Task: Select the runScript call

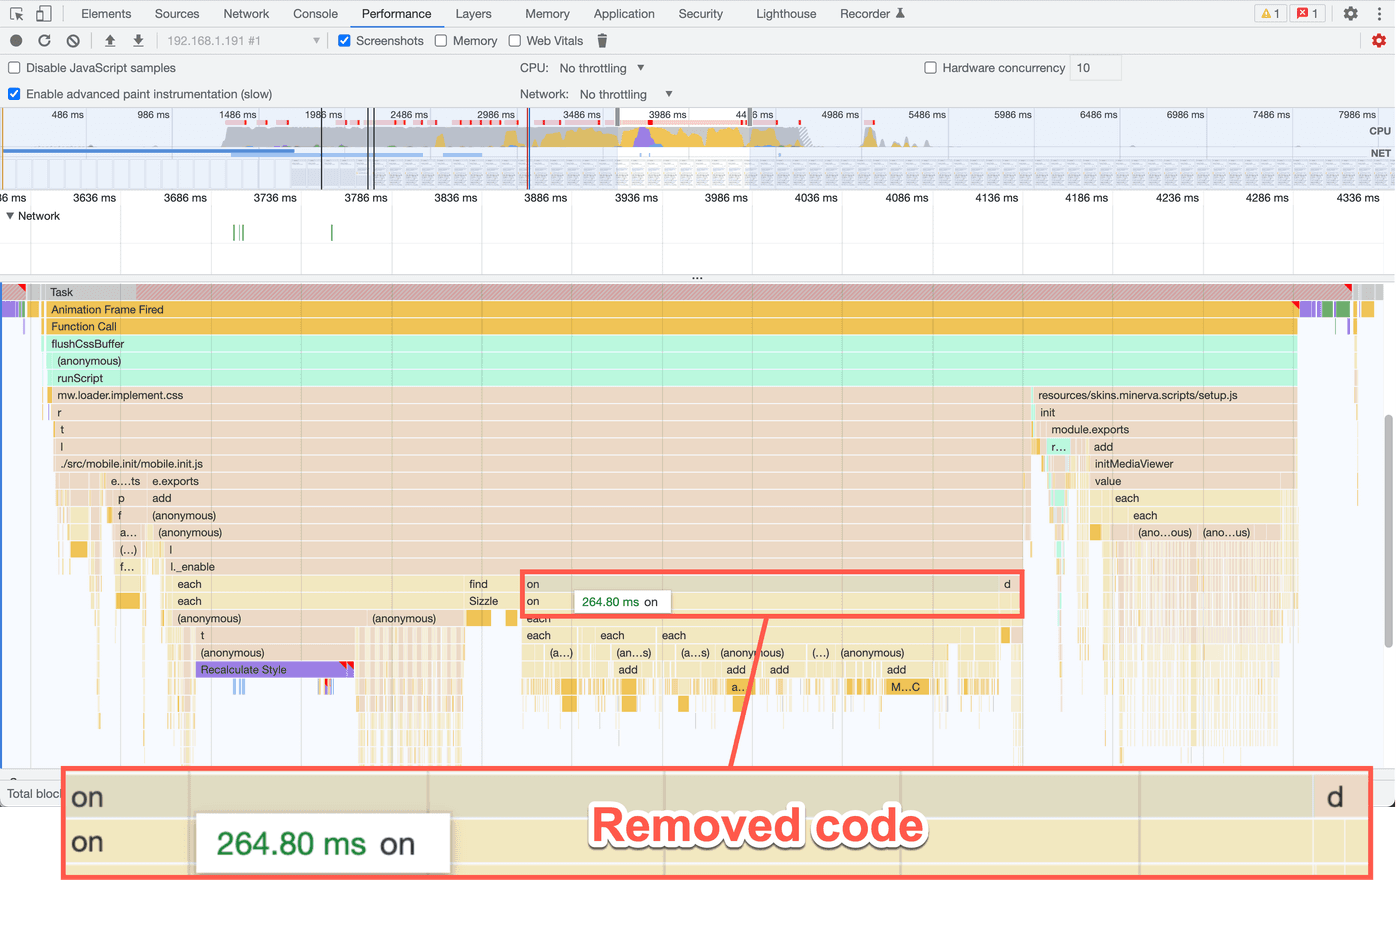Action: [x=672, y=378]
